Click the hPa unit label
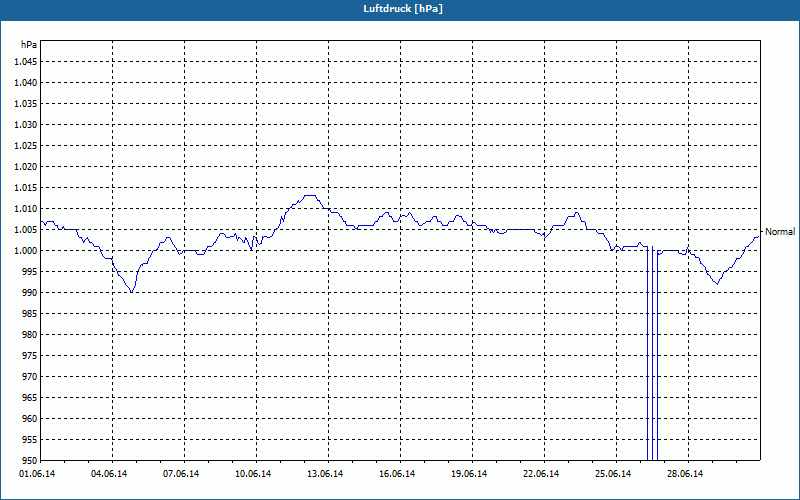Image resolution: width=800 pixels, height=500 pixels. click(29, 45)
